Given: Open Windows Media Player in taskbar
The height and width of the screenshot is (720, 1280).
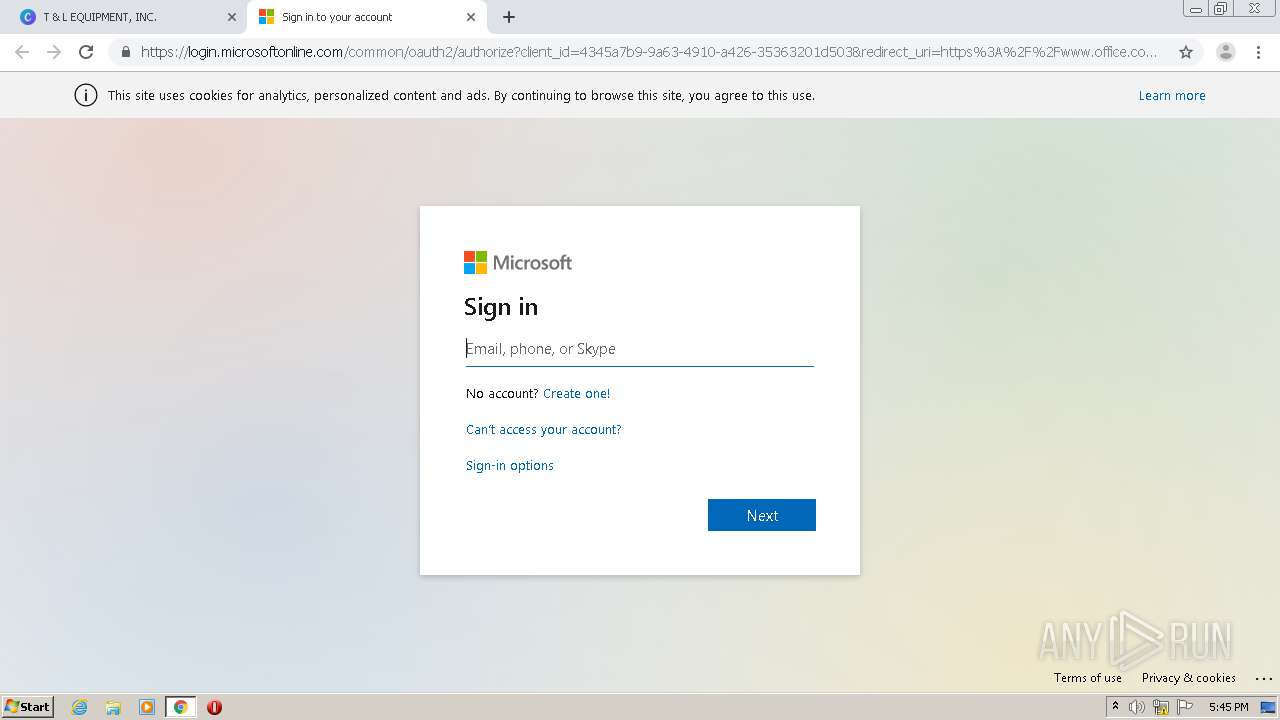Looking at the screenshot, I should click(x=147, y=707).
